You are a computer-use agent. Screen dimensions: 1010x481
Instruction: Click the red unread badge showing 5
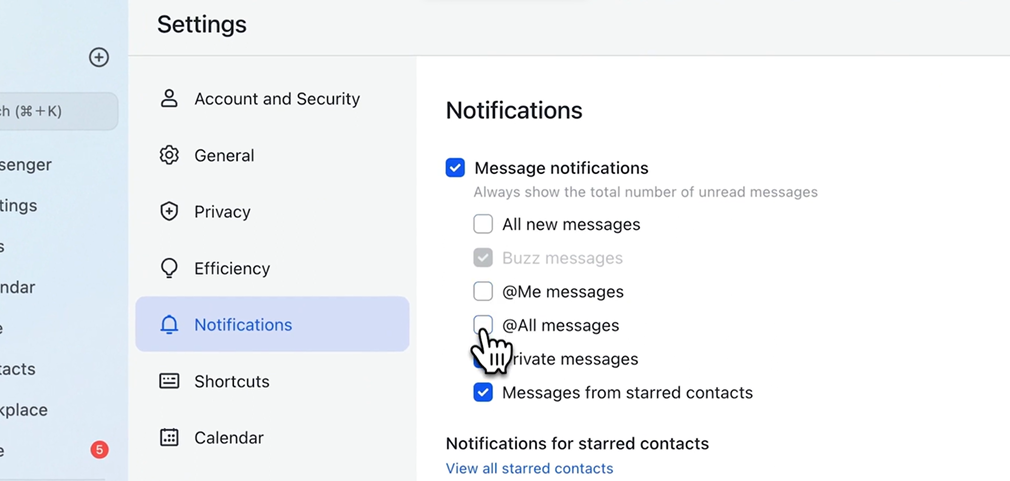click(x=99, y=450)
